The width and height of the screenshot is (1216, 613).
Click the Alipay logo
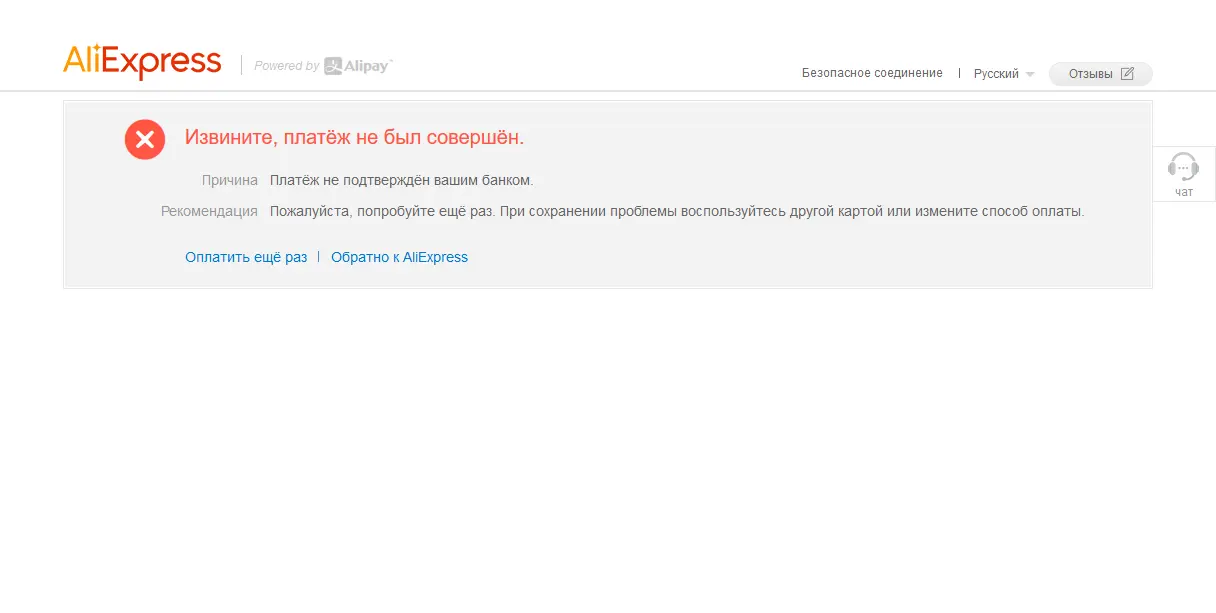coord(358,66)
